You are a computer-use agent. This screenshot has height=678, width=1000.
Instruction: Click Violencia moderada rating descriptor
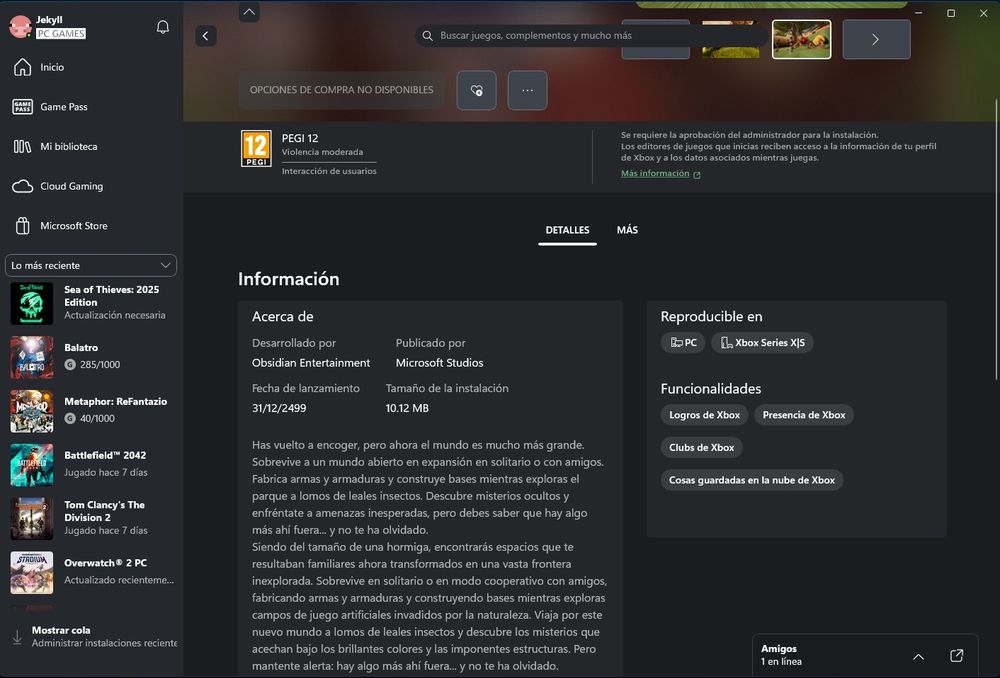click(322, 152)
